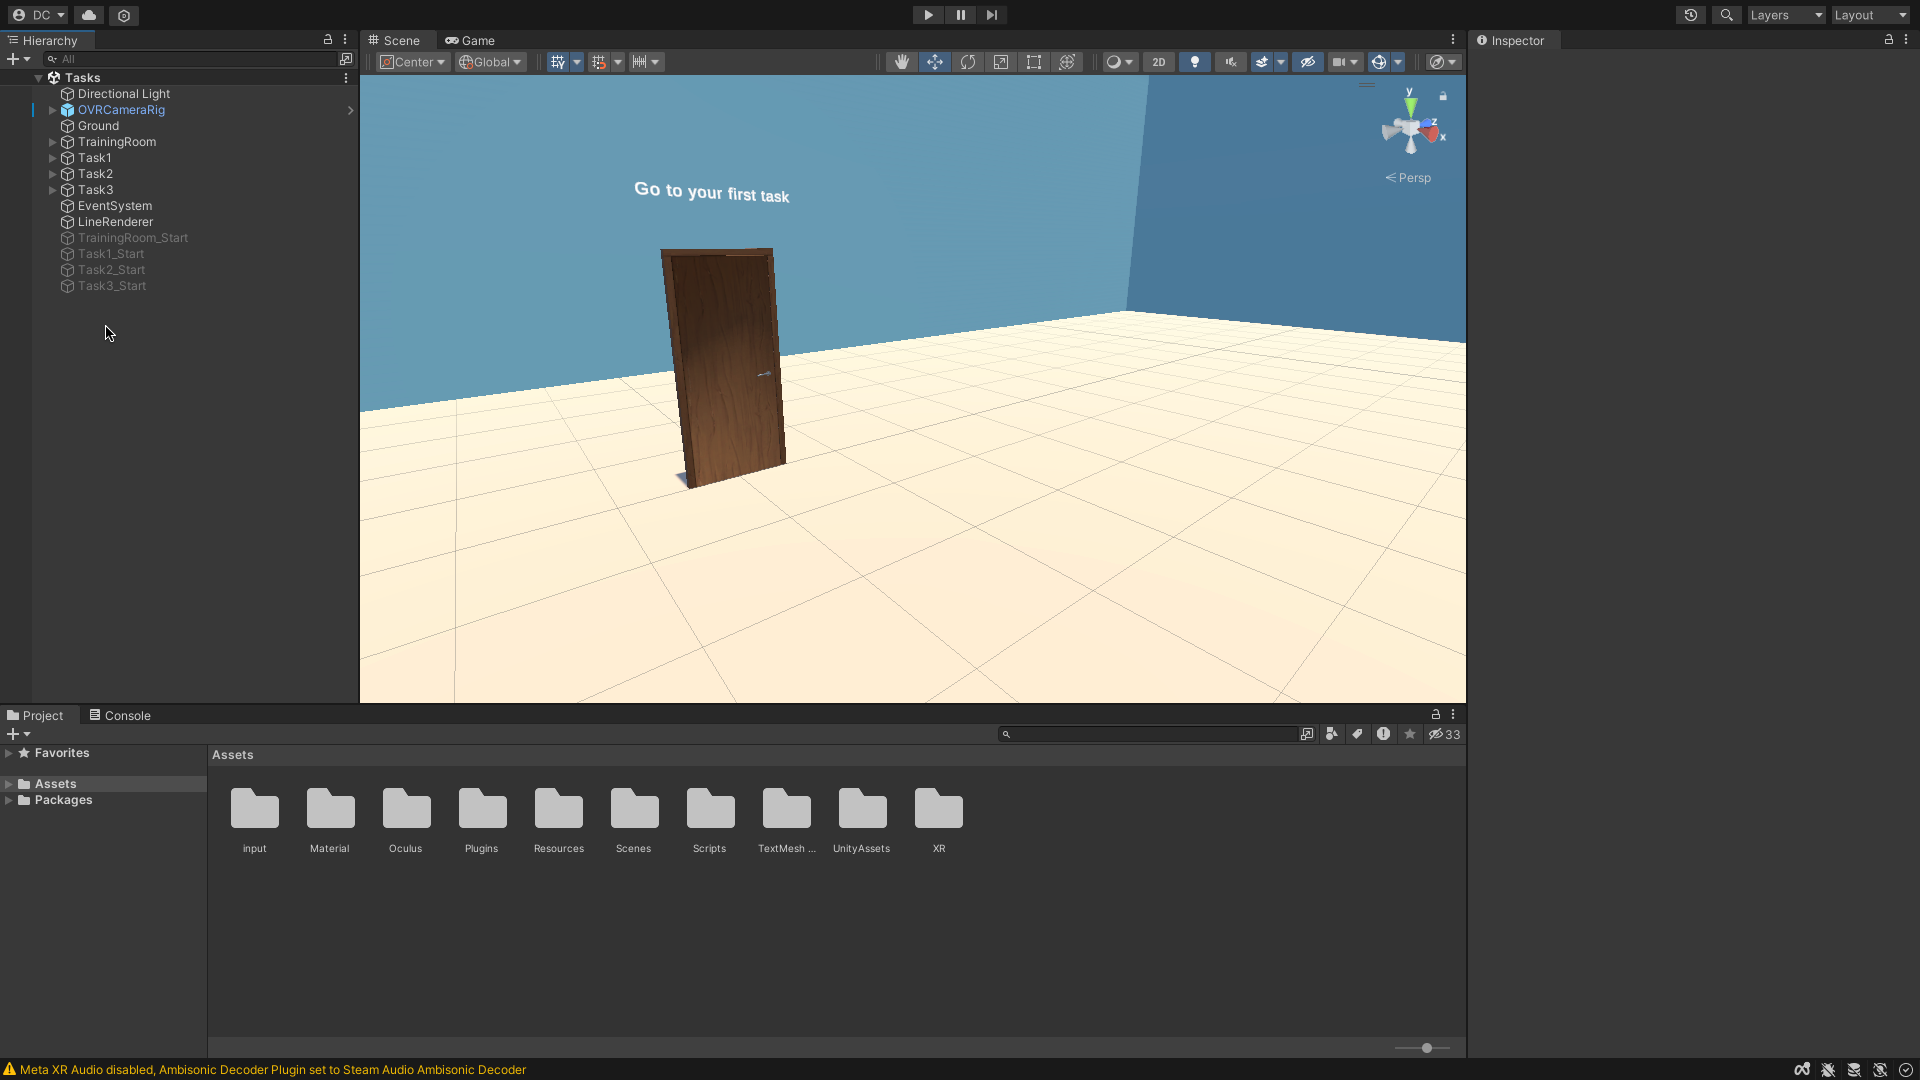
Task: Expand the Task1 object in Hierarchy
Action: (x=52, y=157)
